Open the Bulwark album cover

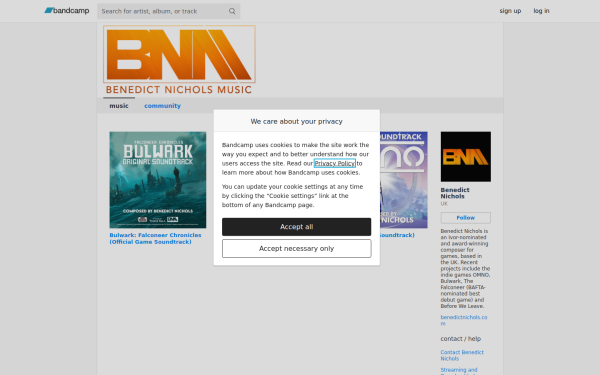tap(158, 180)
